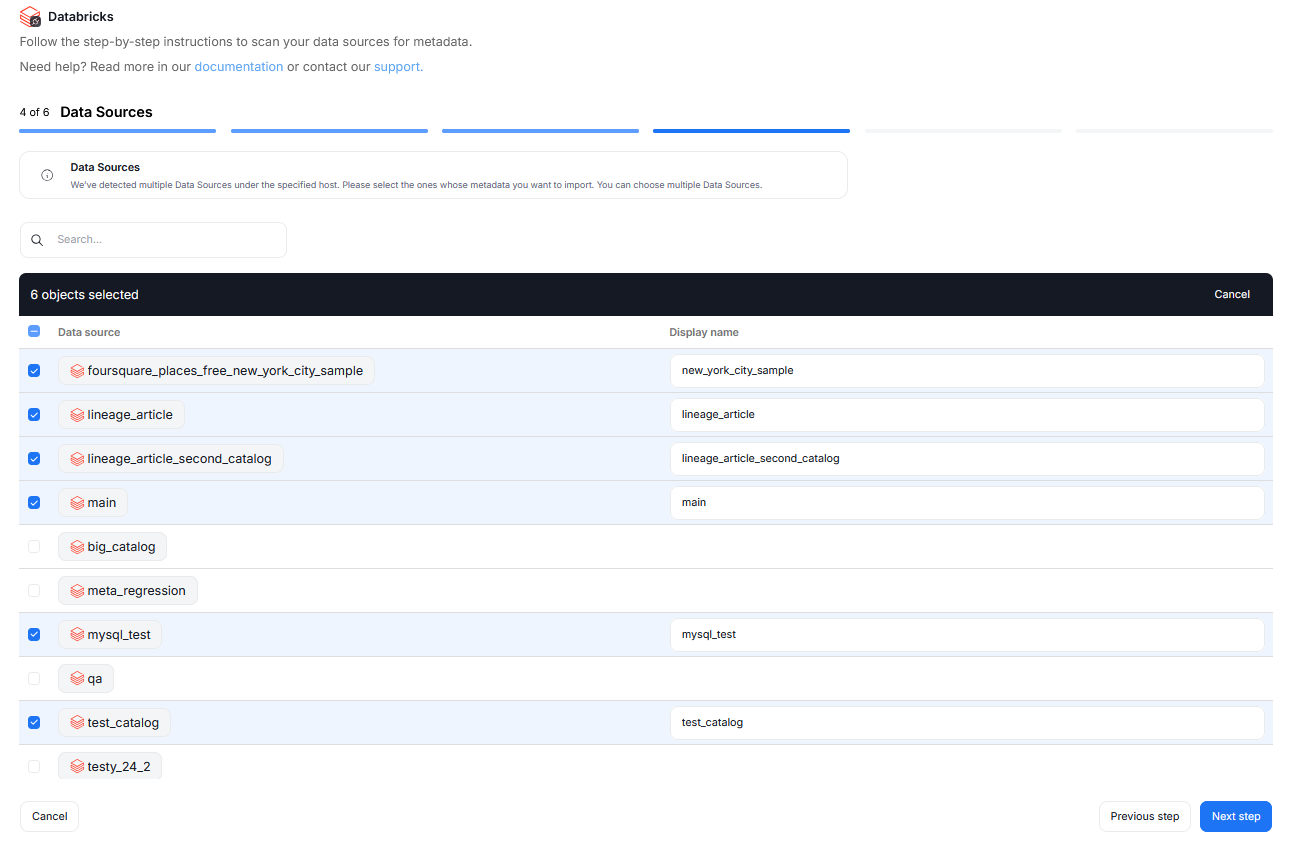Click the catalog icon next to big_catalog

(x=77, y=547)
